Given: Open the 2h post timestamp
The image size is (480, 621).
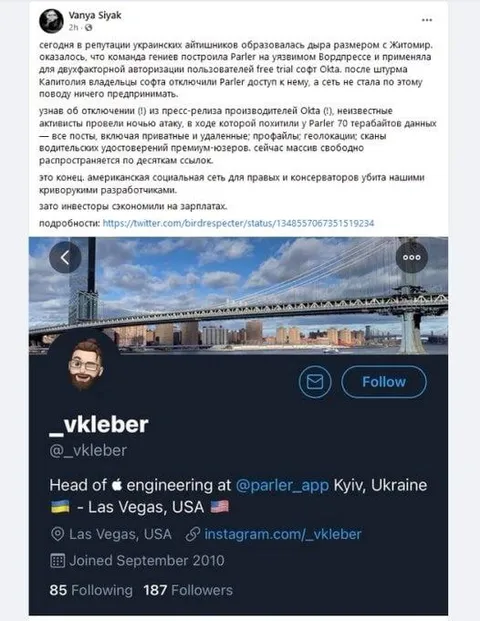Looking at the screenshot, I should click(73, 28).
